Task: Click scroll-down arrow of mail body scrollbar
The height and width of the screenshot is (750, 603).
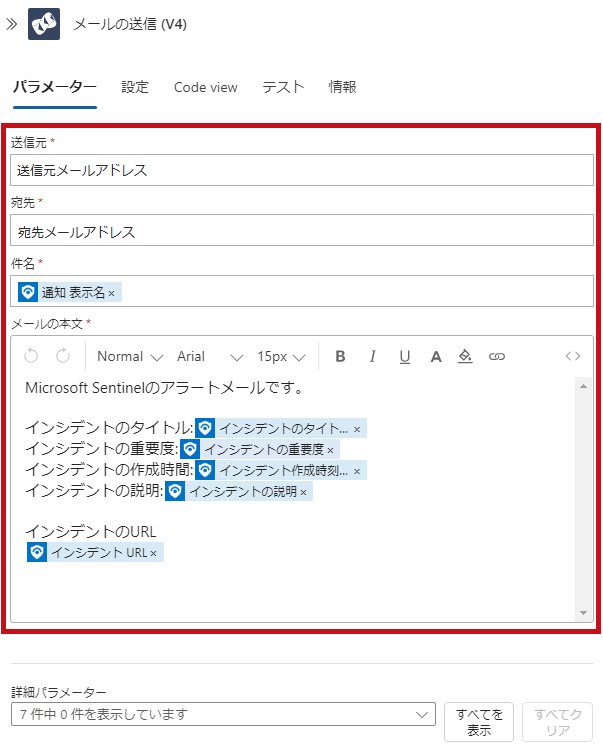Action: point(583,613)
